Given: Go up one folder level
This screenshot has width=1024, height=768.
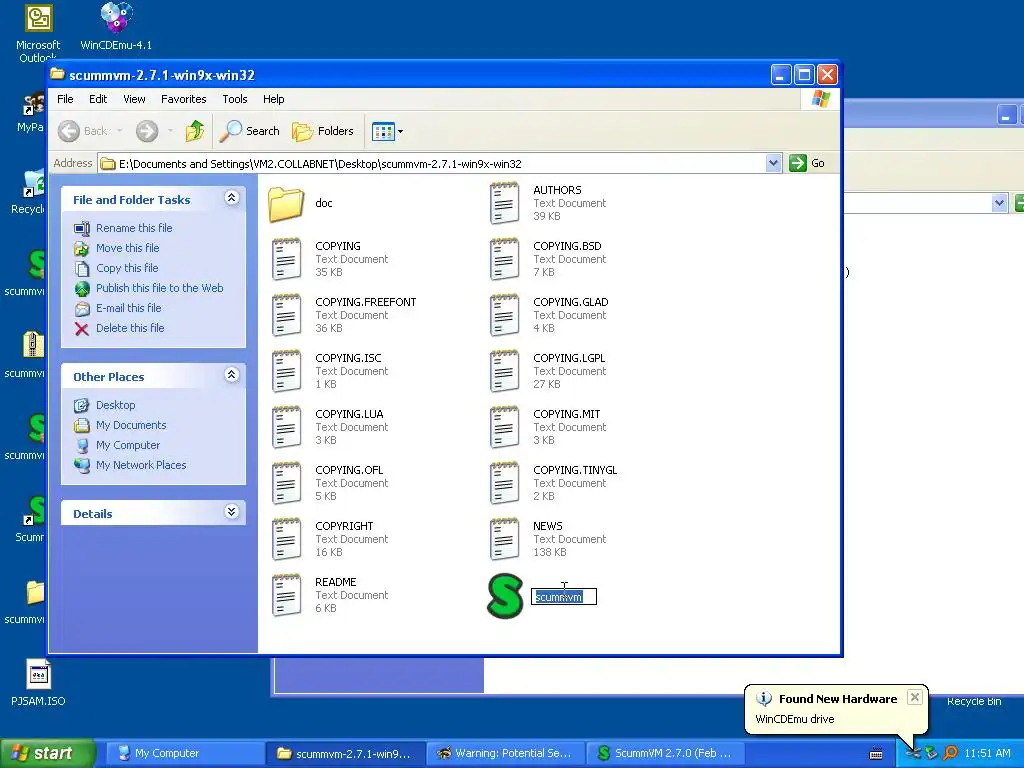Looking at the screenshot, I should click(x=195, y=131).
